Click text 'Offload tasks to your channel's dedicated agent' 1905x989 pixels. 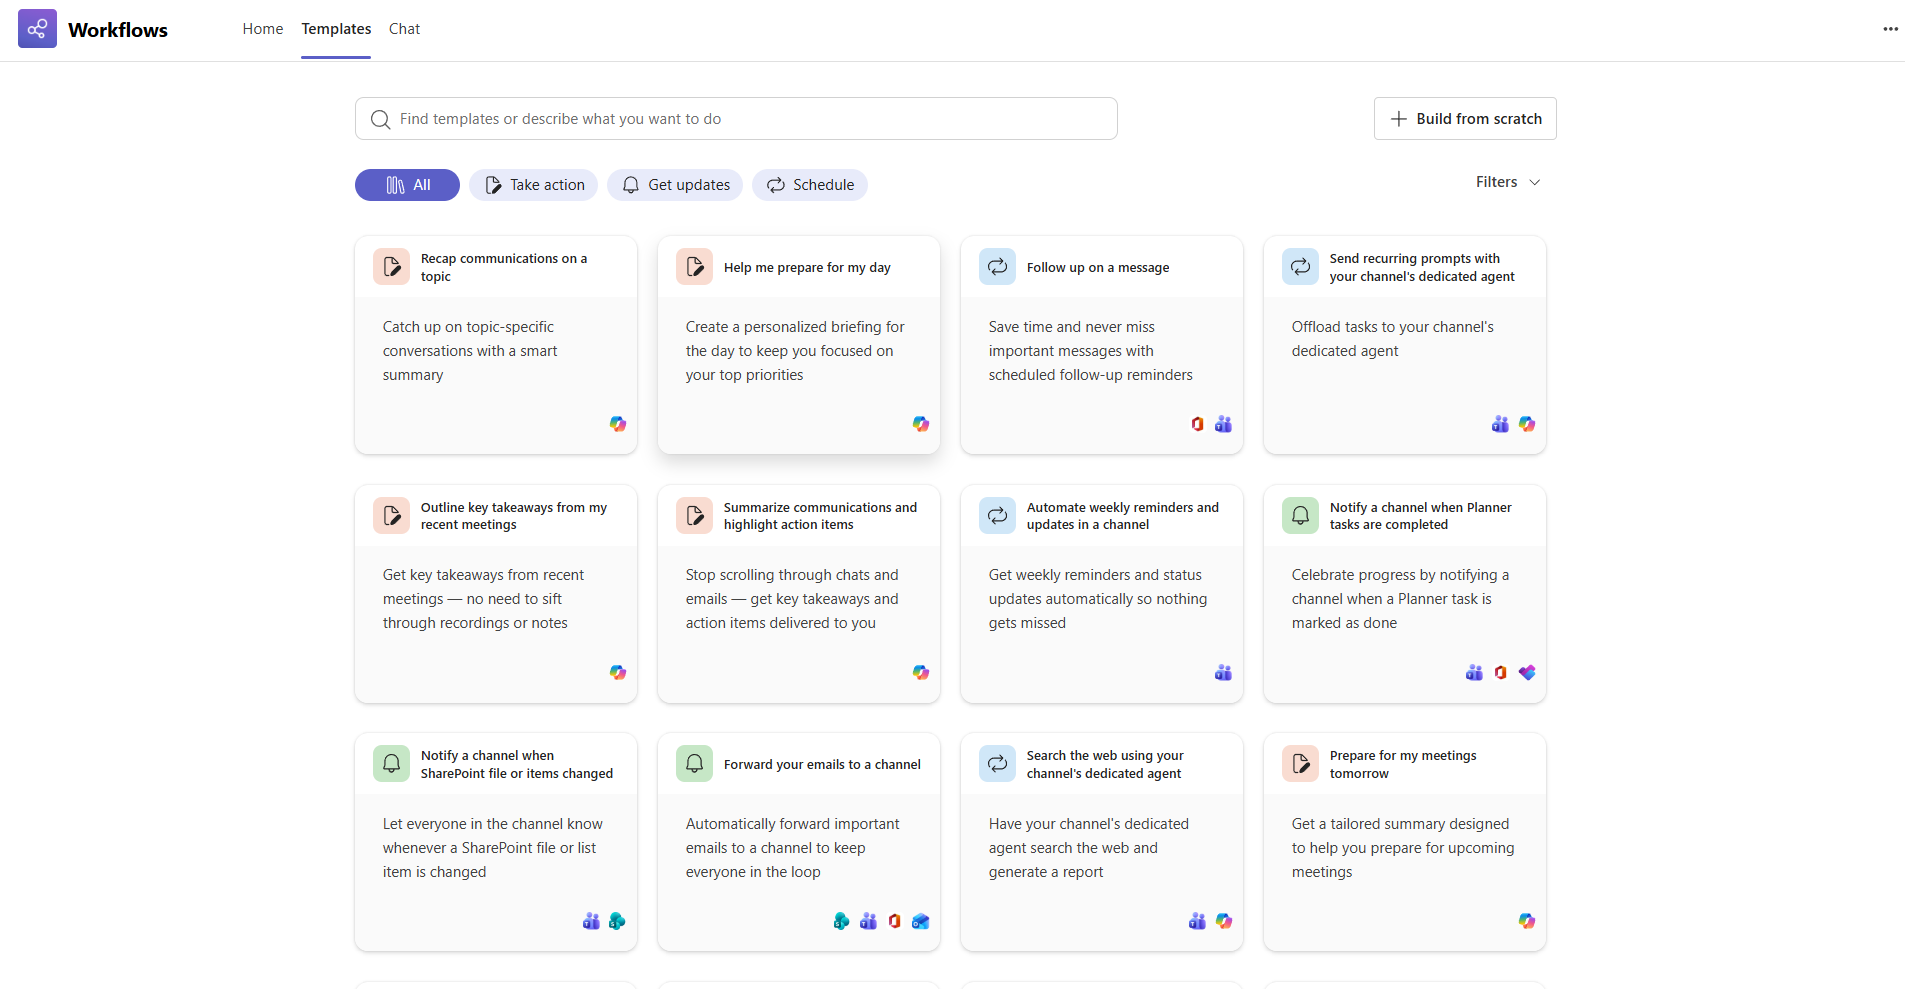pyautogui.click(x=1393, y=339)
